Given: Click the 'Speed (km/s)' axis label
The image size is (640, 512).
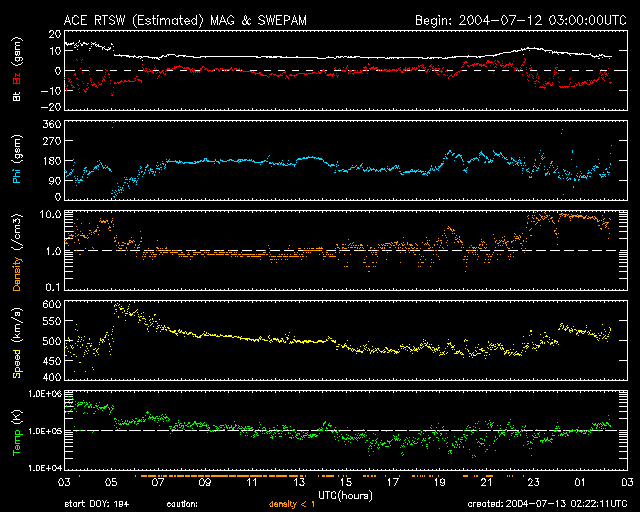Looking at the screenshot, I should tap(17, 343).
